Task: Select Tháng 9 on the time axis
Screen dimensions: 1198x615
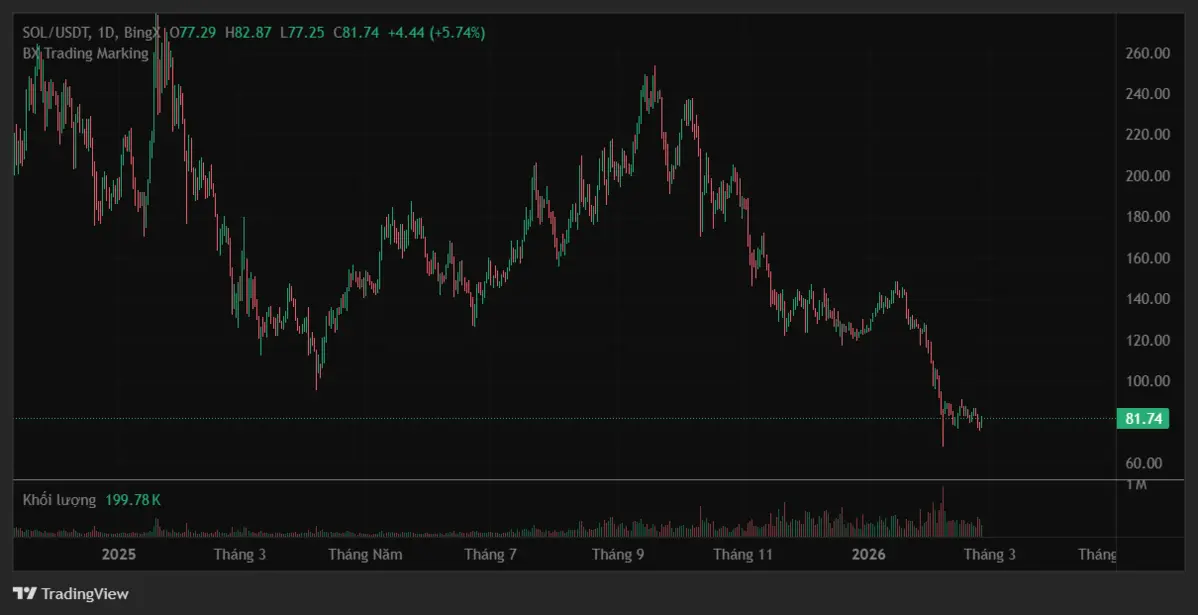Action: coord(617,554)
